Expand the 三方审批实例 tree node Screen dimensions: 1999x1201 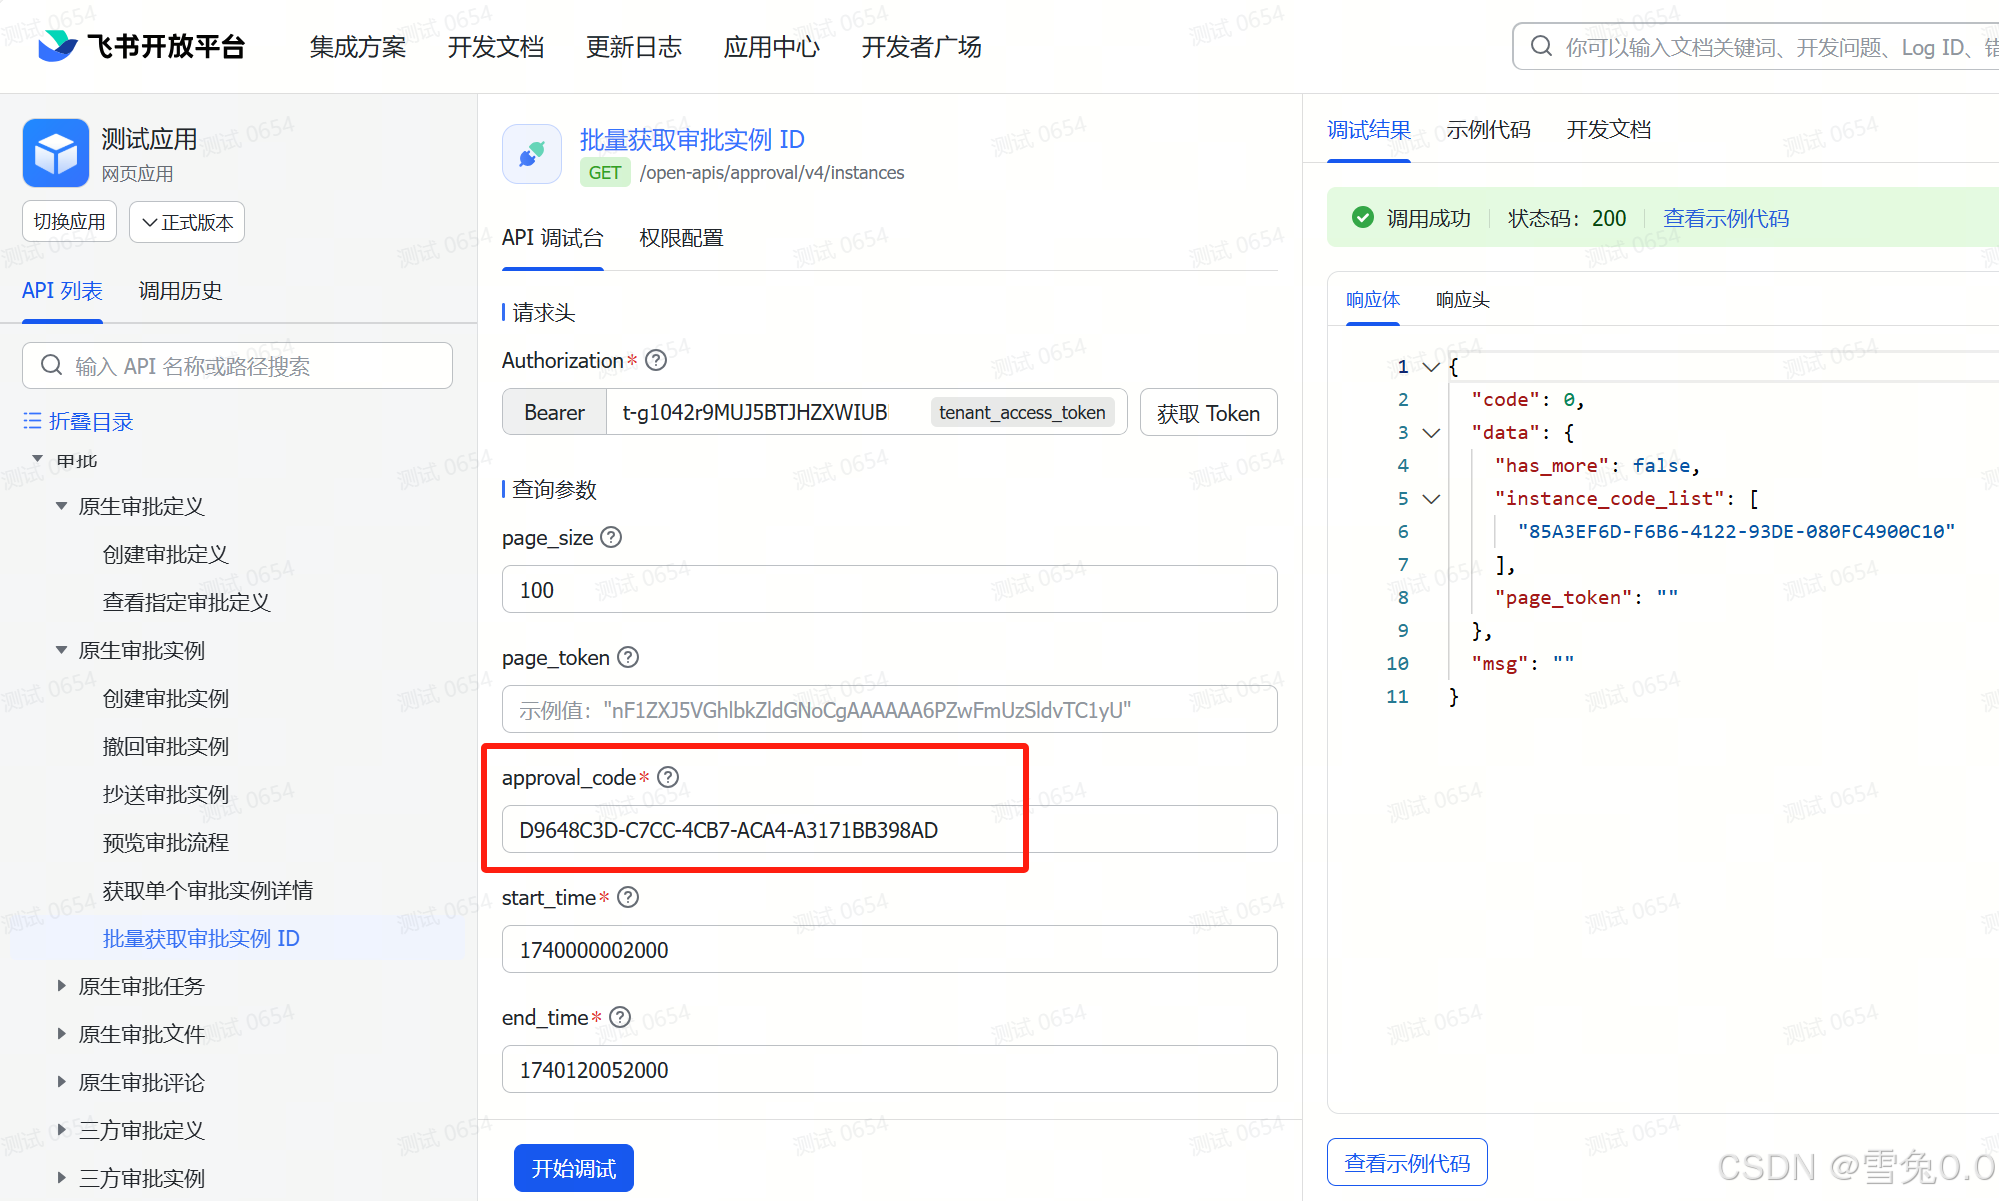point(61,1178)
